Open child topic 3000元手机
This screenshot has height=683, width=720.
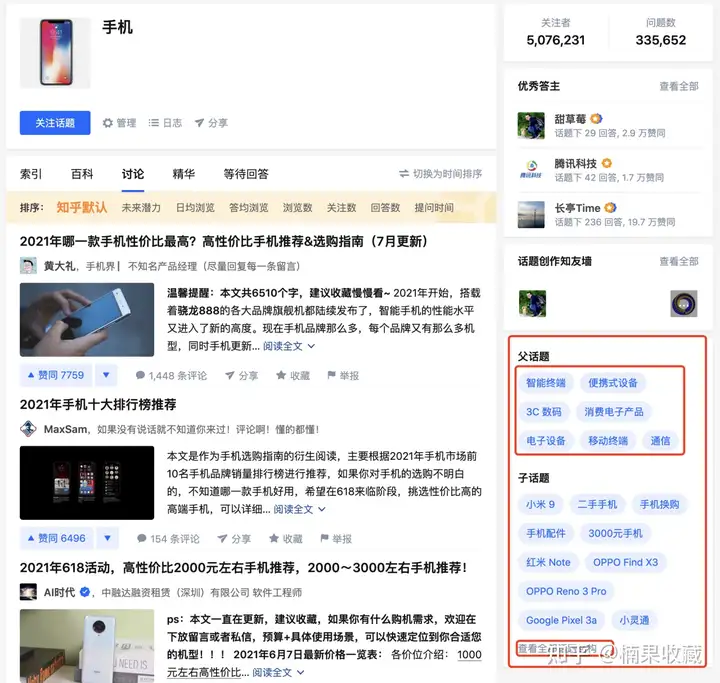point(615,533)
